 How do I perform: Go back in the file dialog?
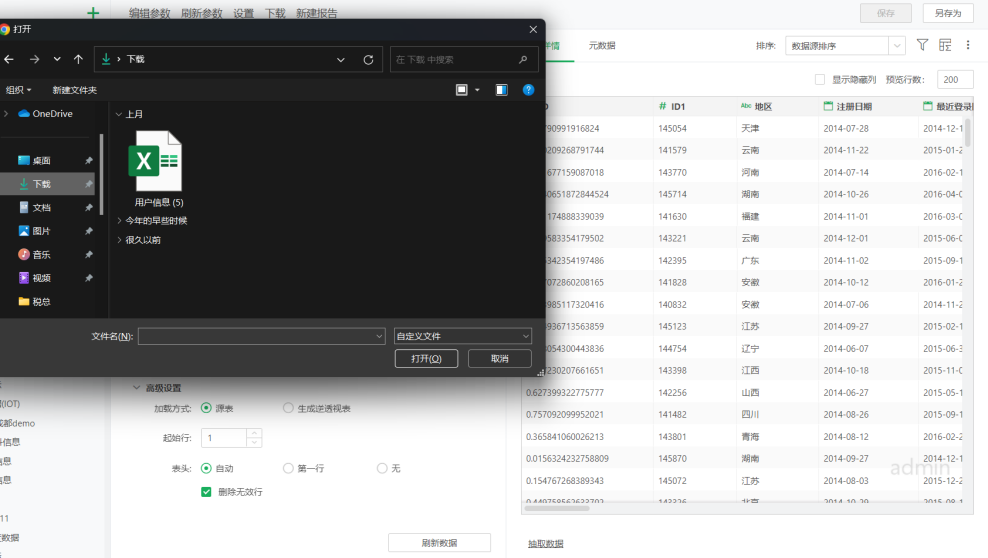pos(9,59)
